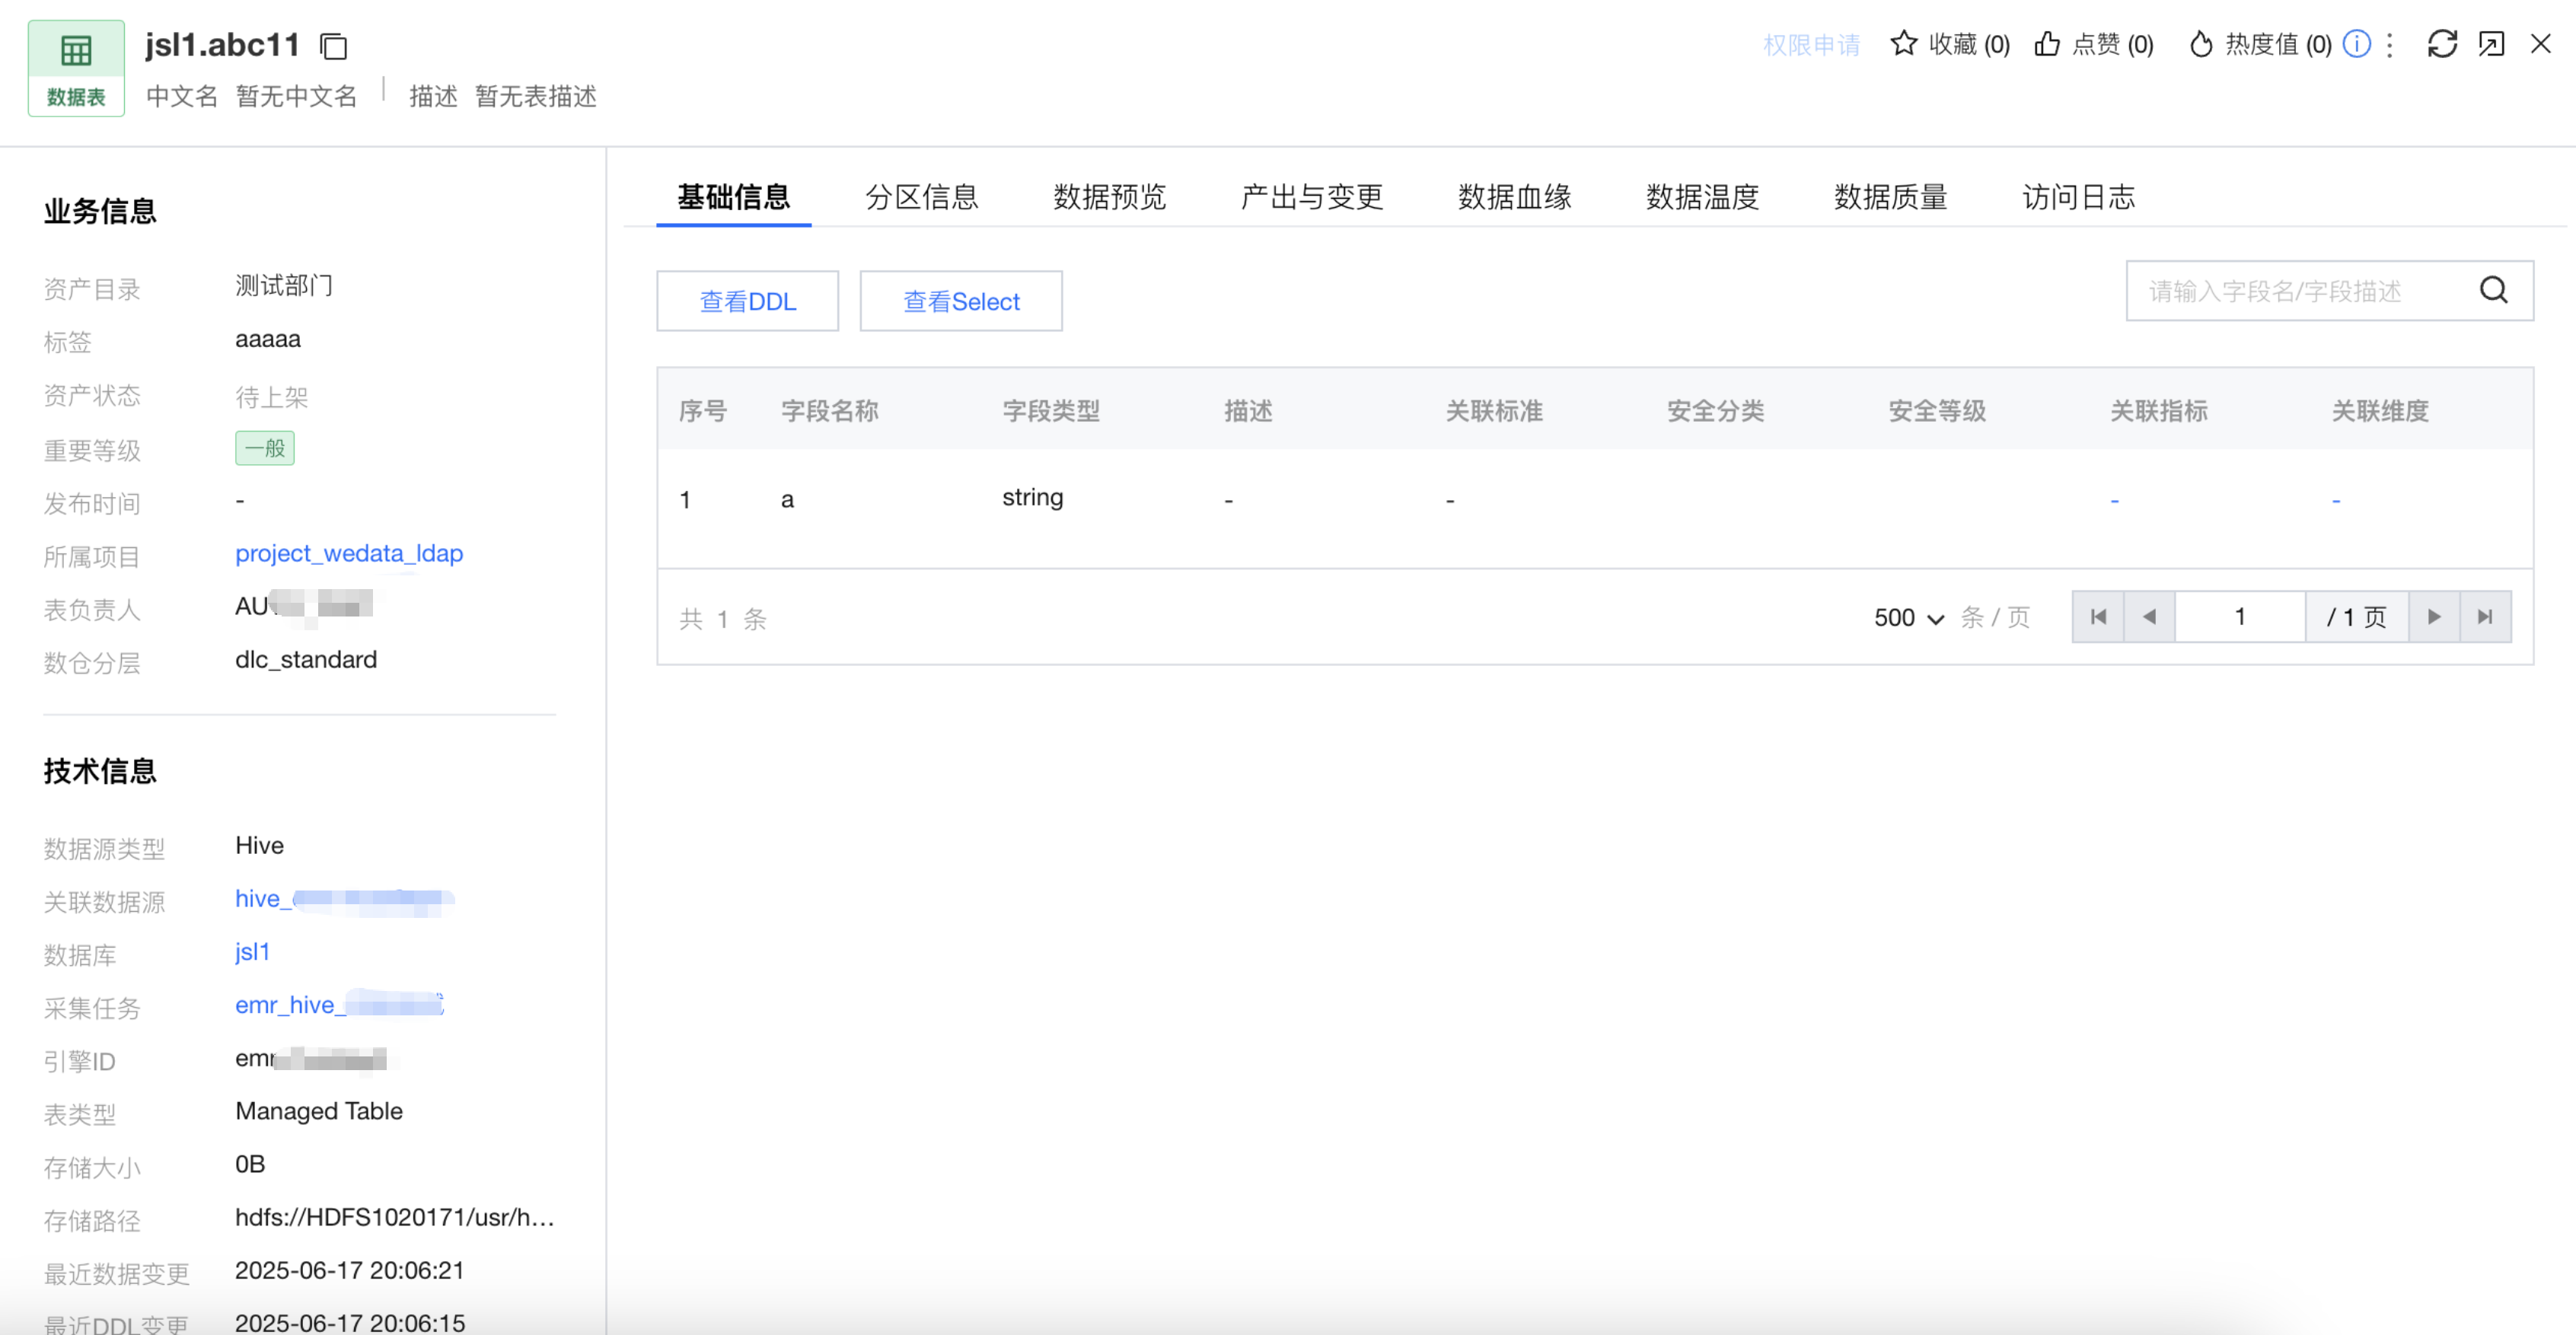Click the 查看Select button
Image resolution: width=2576 pixels, height=1335 pixels.
(960, 301)
